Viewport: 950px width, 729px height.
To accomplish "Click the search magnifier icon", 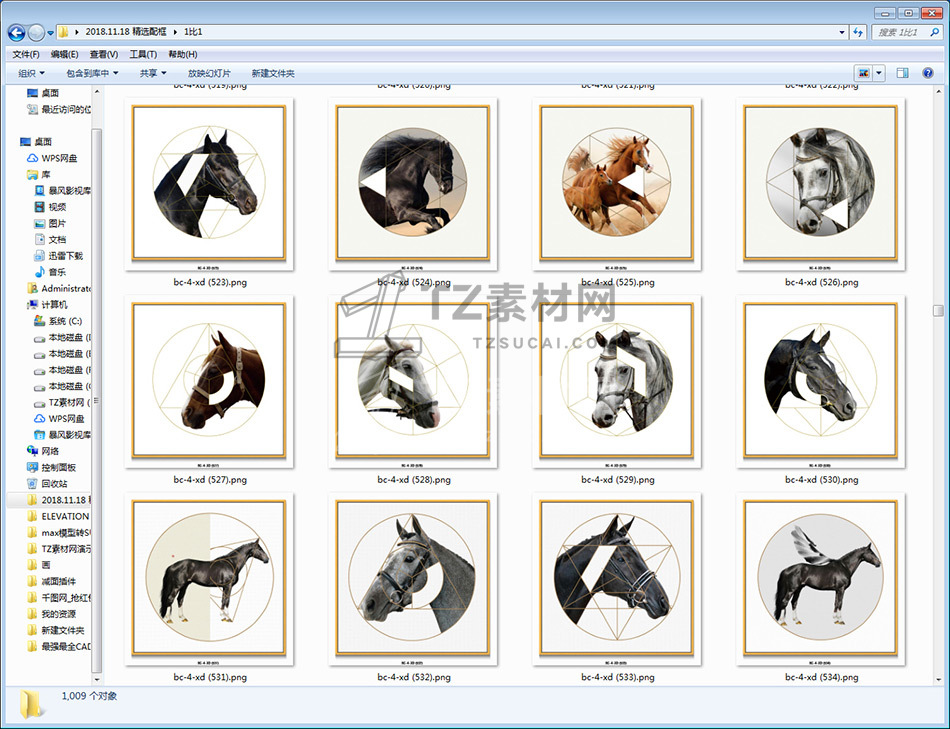I will click(x=935, y=32).
